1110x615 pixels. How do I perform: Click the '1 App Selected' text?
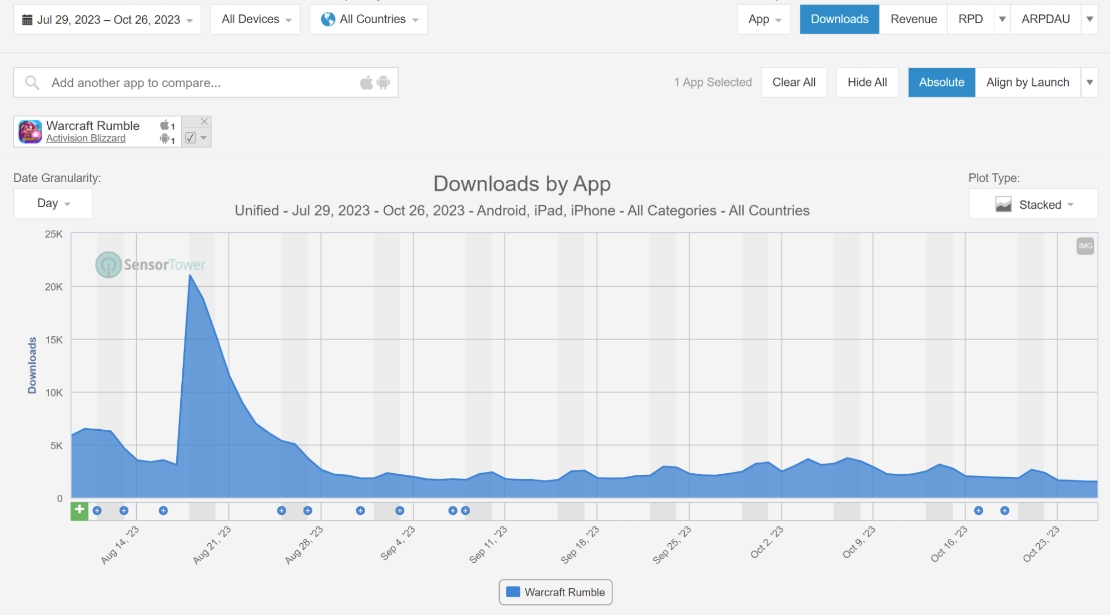point(713,82)
